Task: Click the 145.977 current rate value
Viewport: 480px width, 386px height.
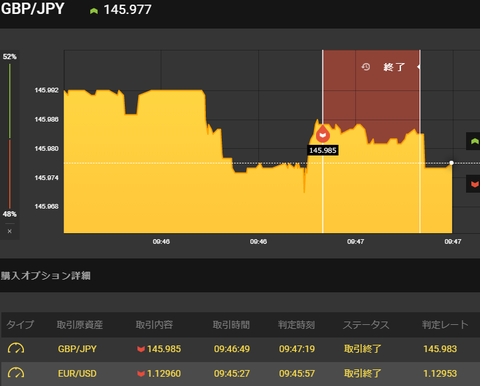Action: (x=127, y=10)
